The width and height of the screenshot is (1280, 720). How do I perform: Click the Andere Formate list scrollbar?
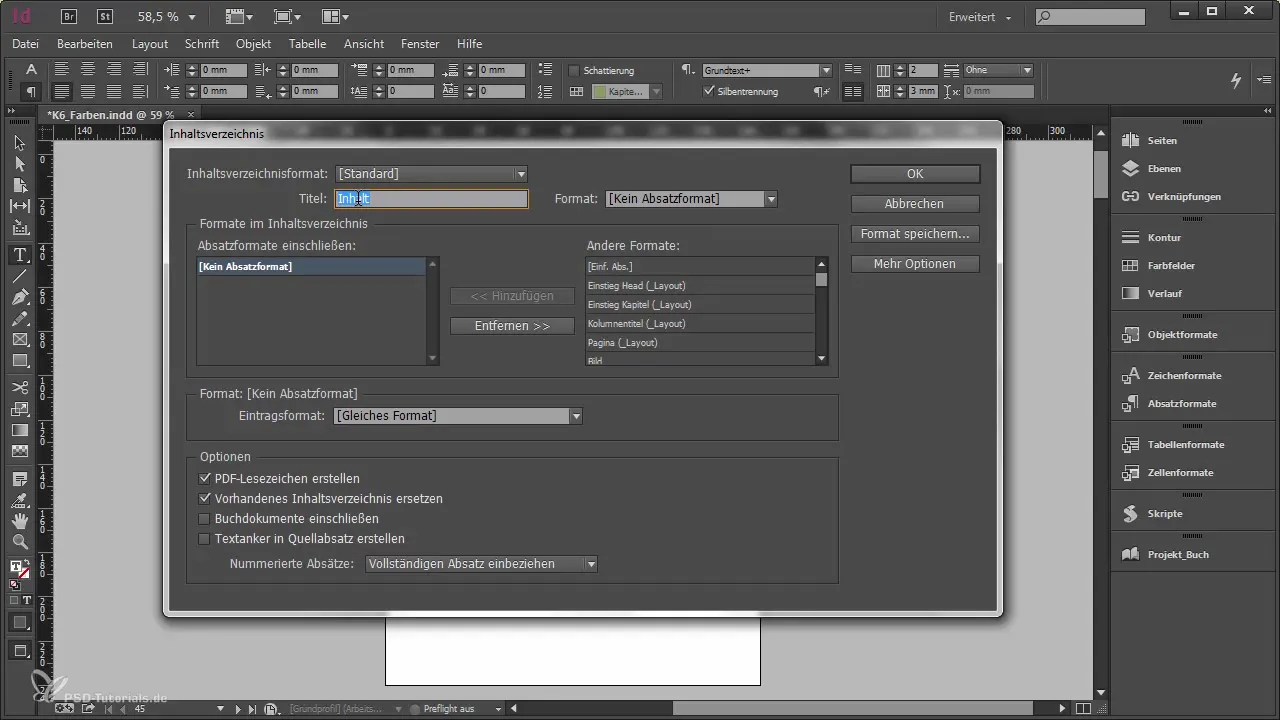(x=822, y=311)
